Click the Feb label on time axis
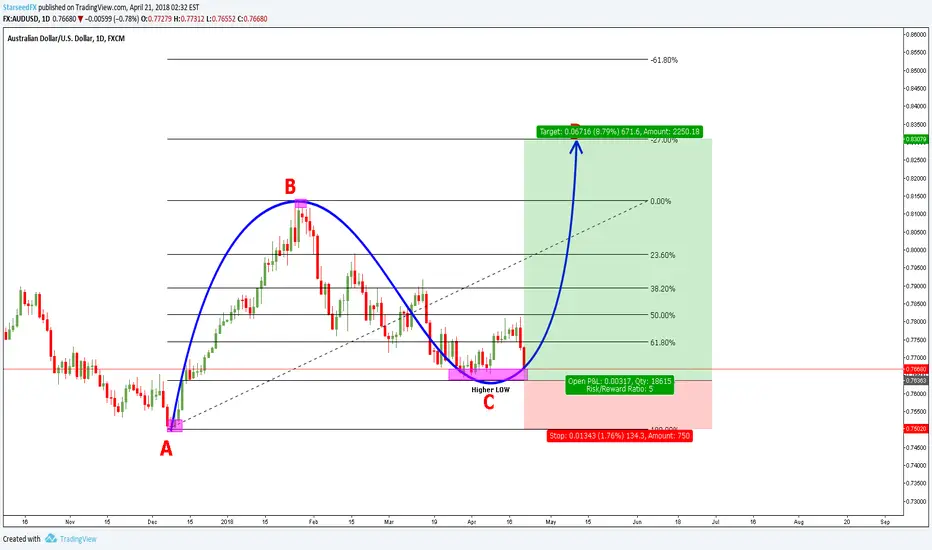The image size is (932, 550). tap(313, 522)
